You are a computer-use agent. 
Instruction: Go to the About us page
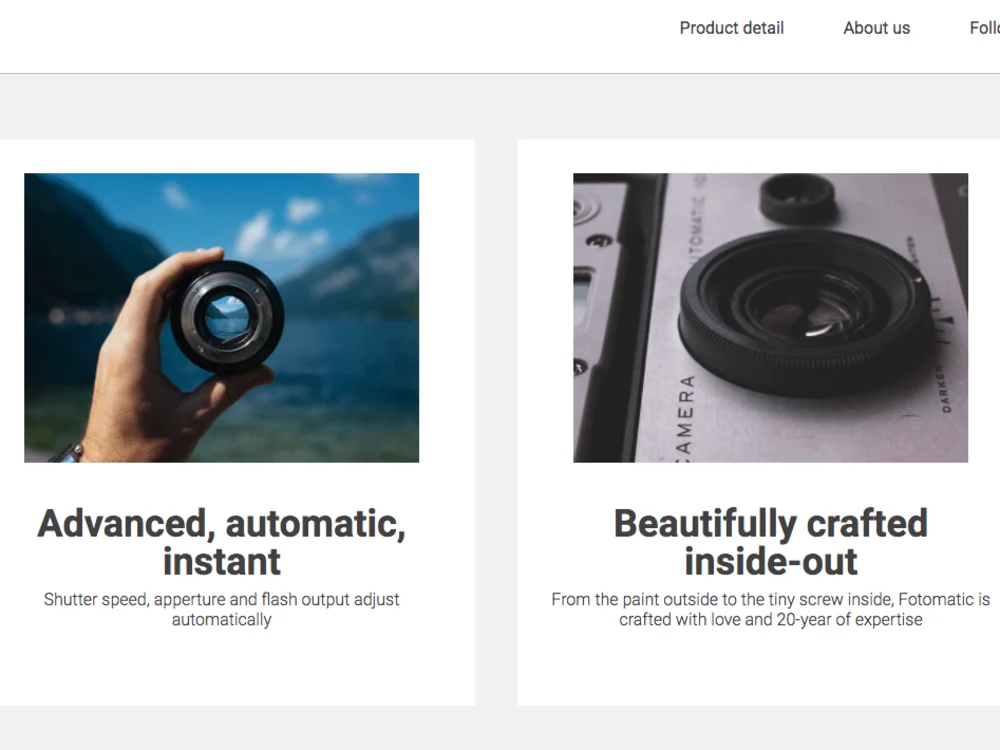pos(876,28)
